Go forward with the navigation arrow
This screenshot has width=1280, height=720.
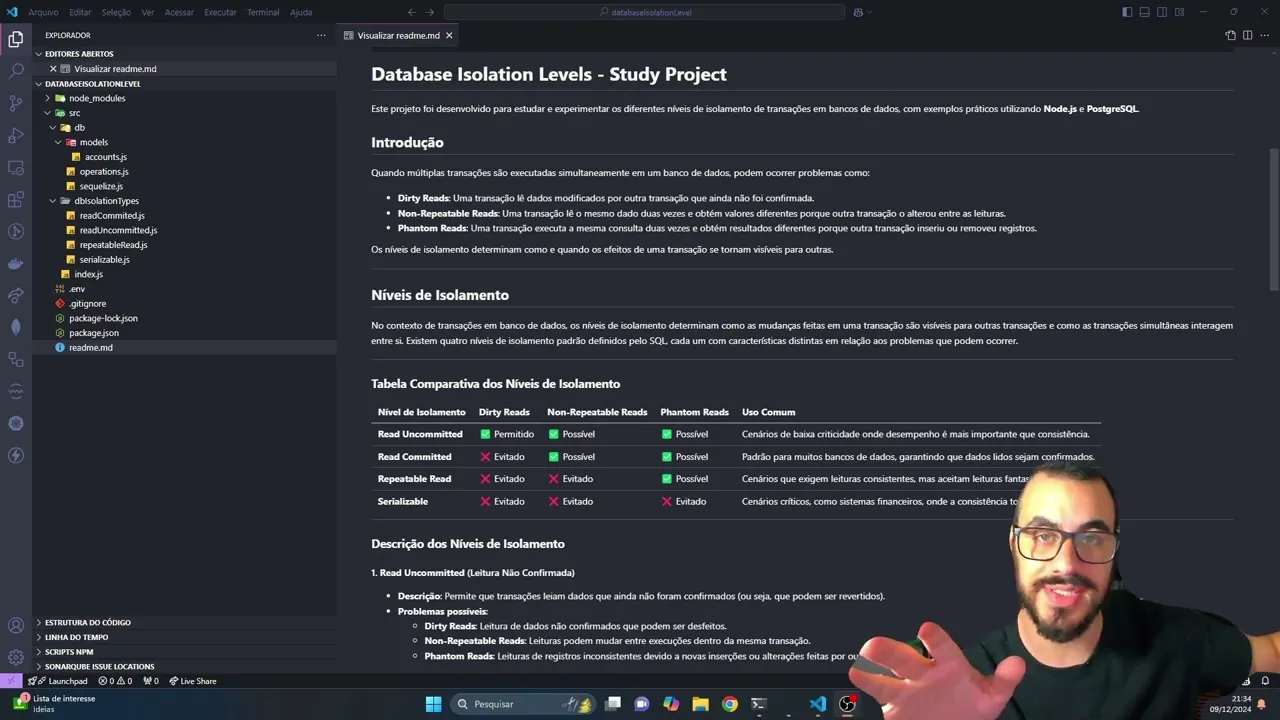click(x=432, y=12)
